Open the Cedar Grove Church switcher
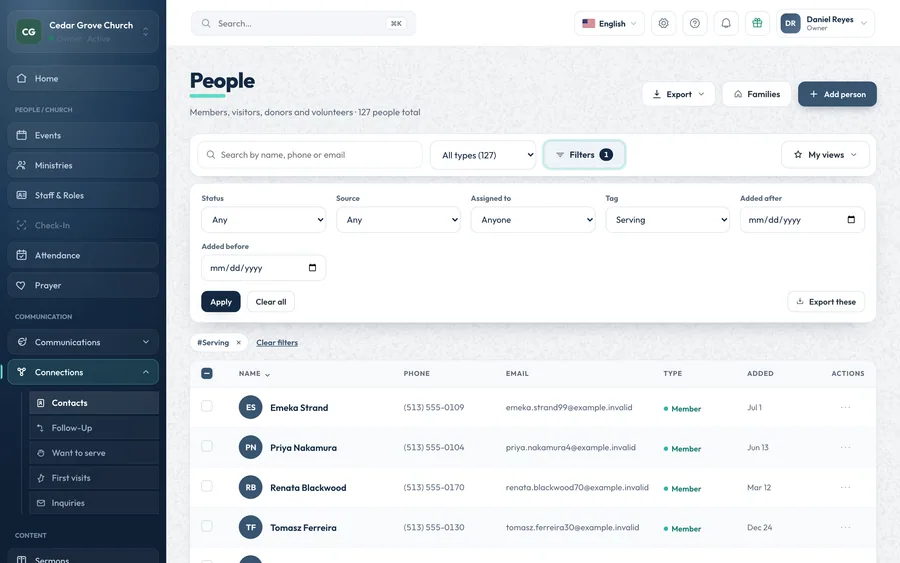Viewport: 900px width, 563px height. (83, 32)
